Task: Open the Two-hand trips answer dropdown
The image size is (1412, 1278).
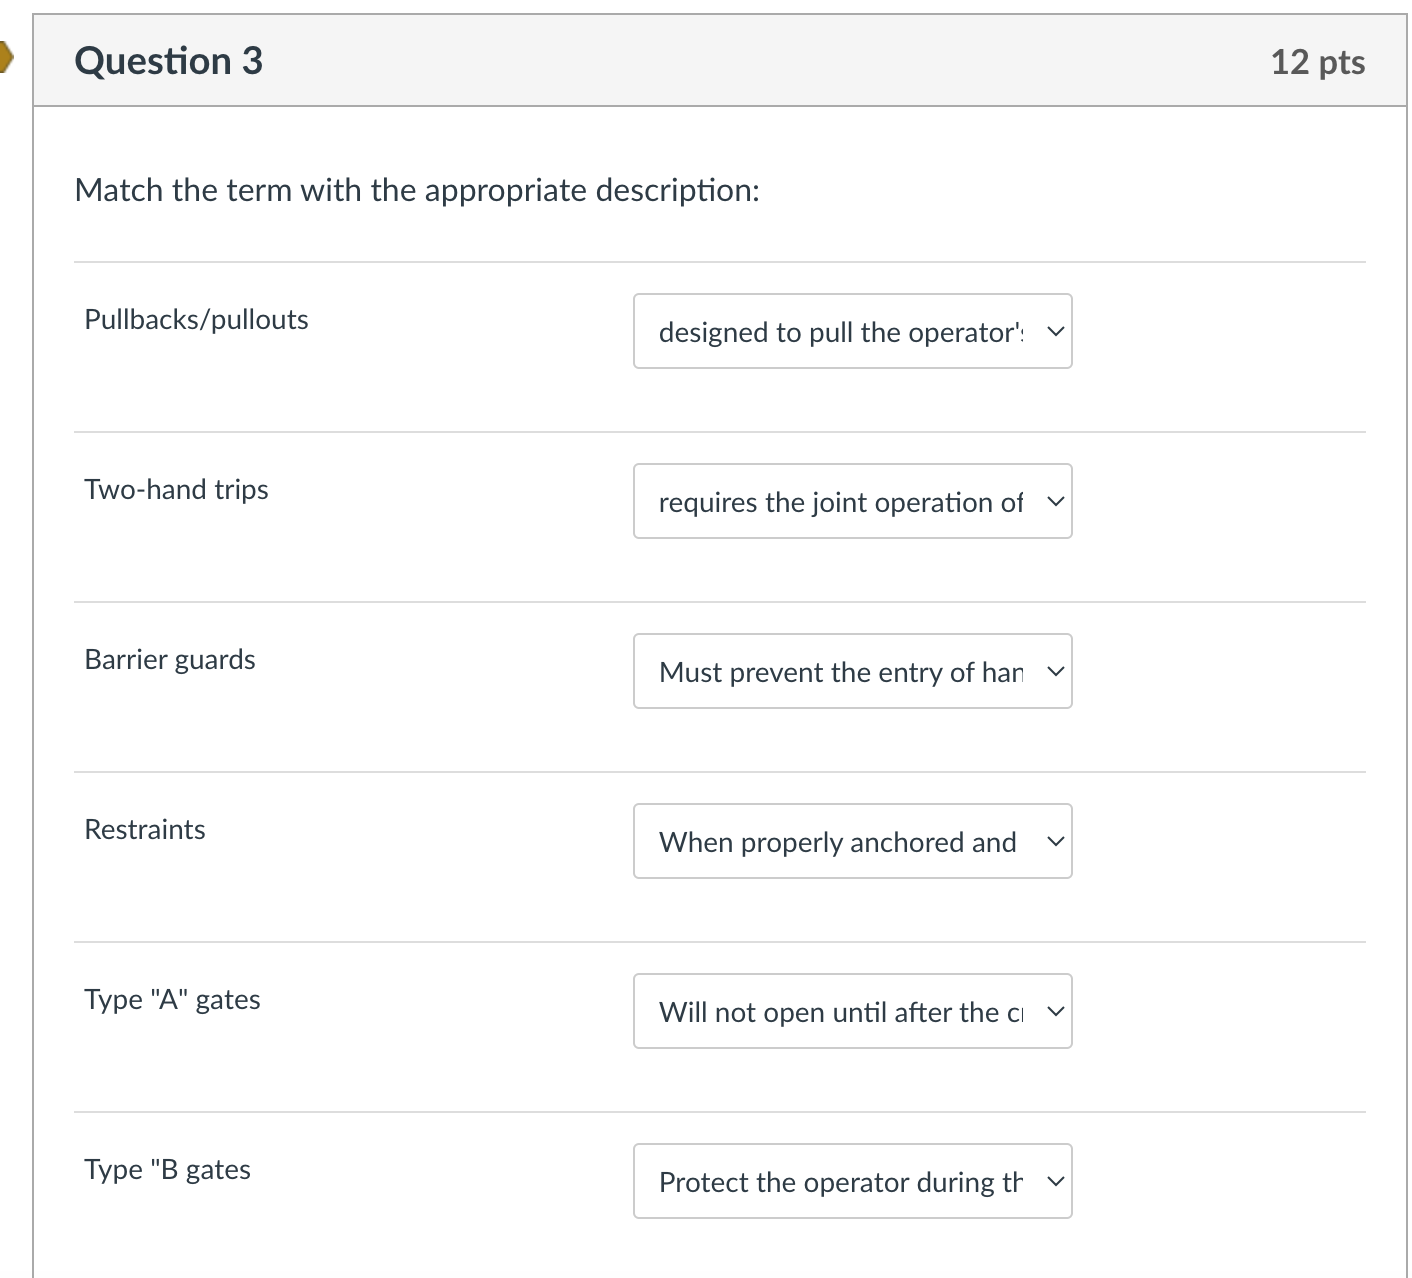Action: (x=851, y=501)
